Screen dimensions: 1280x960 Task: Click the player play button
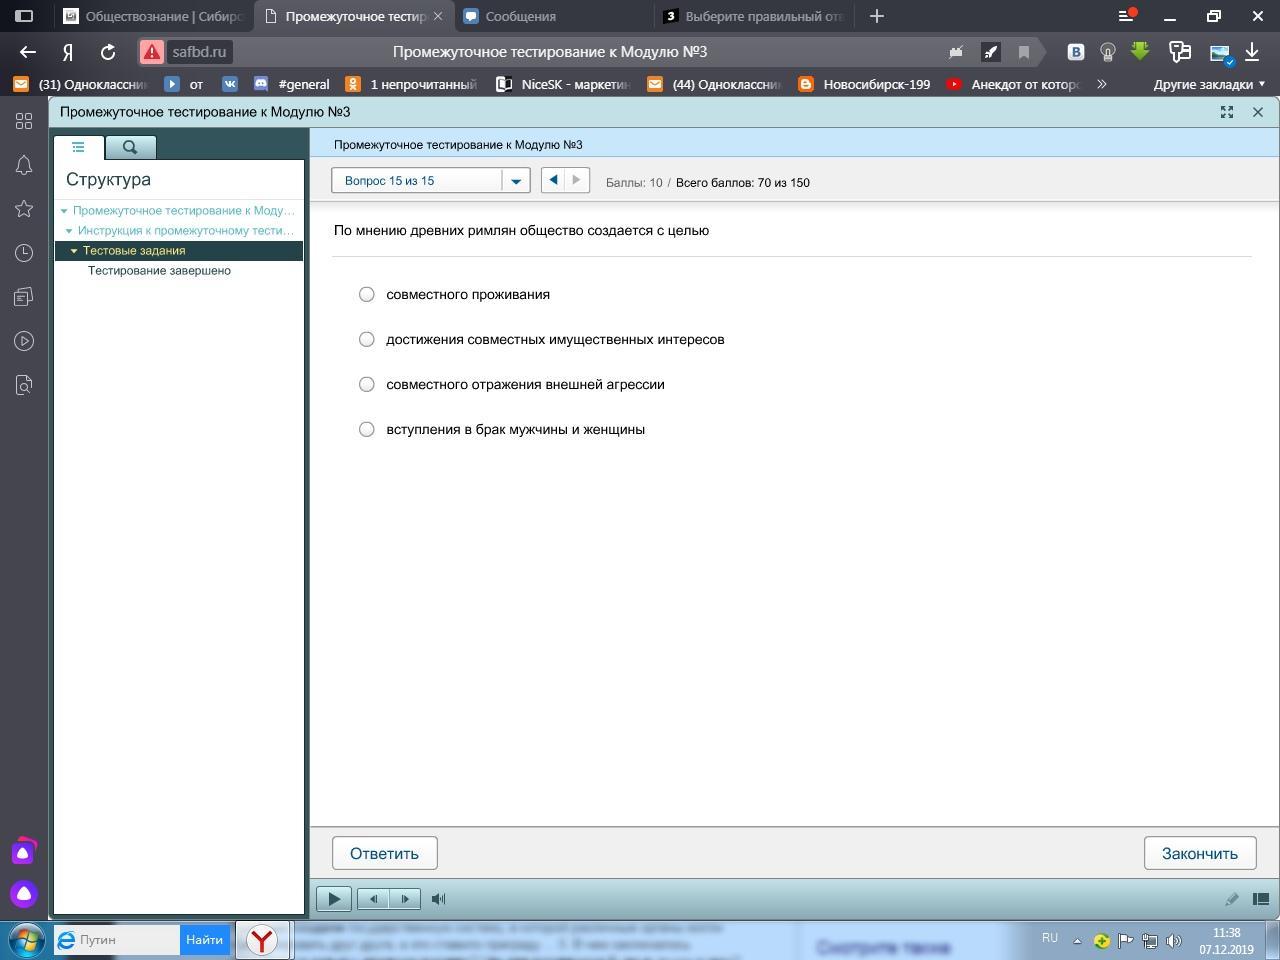[334, 899]
